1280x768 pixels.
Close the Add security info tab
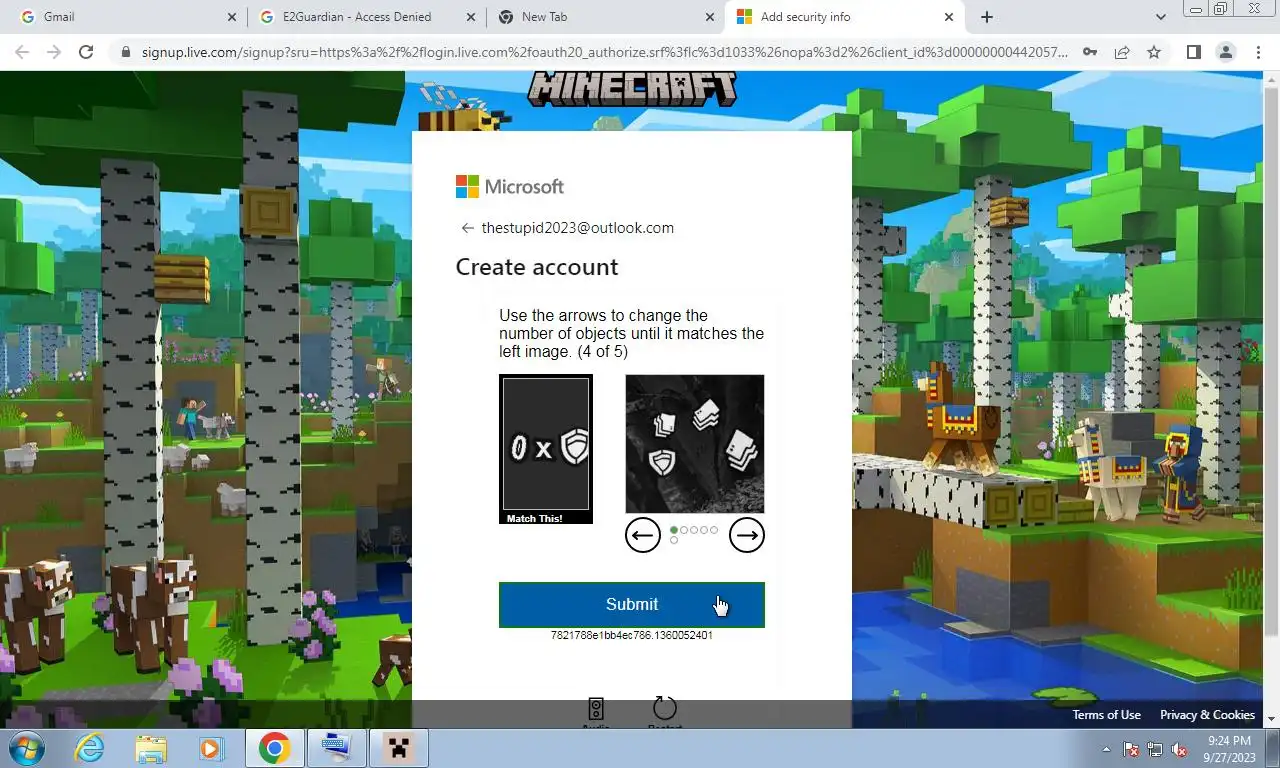[x=949, y=17]
